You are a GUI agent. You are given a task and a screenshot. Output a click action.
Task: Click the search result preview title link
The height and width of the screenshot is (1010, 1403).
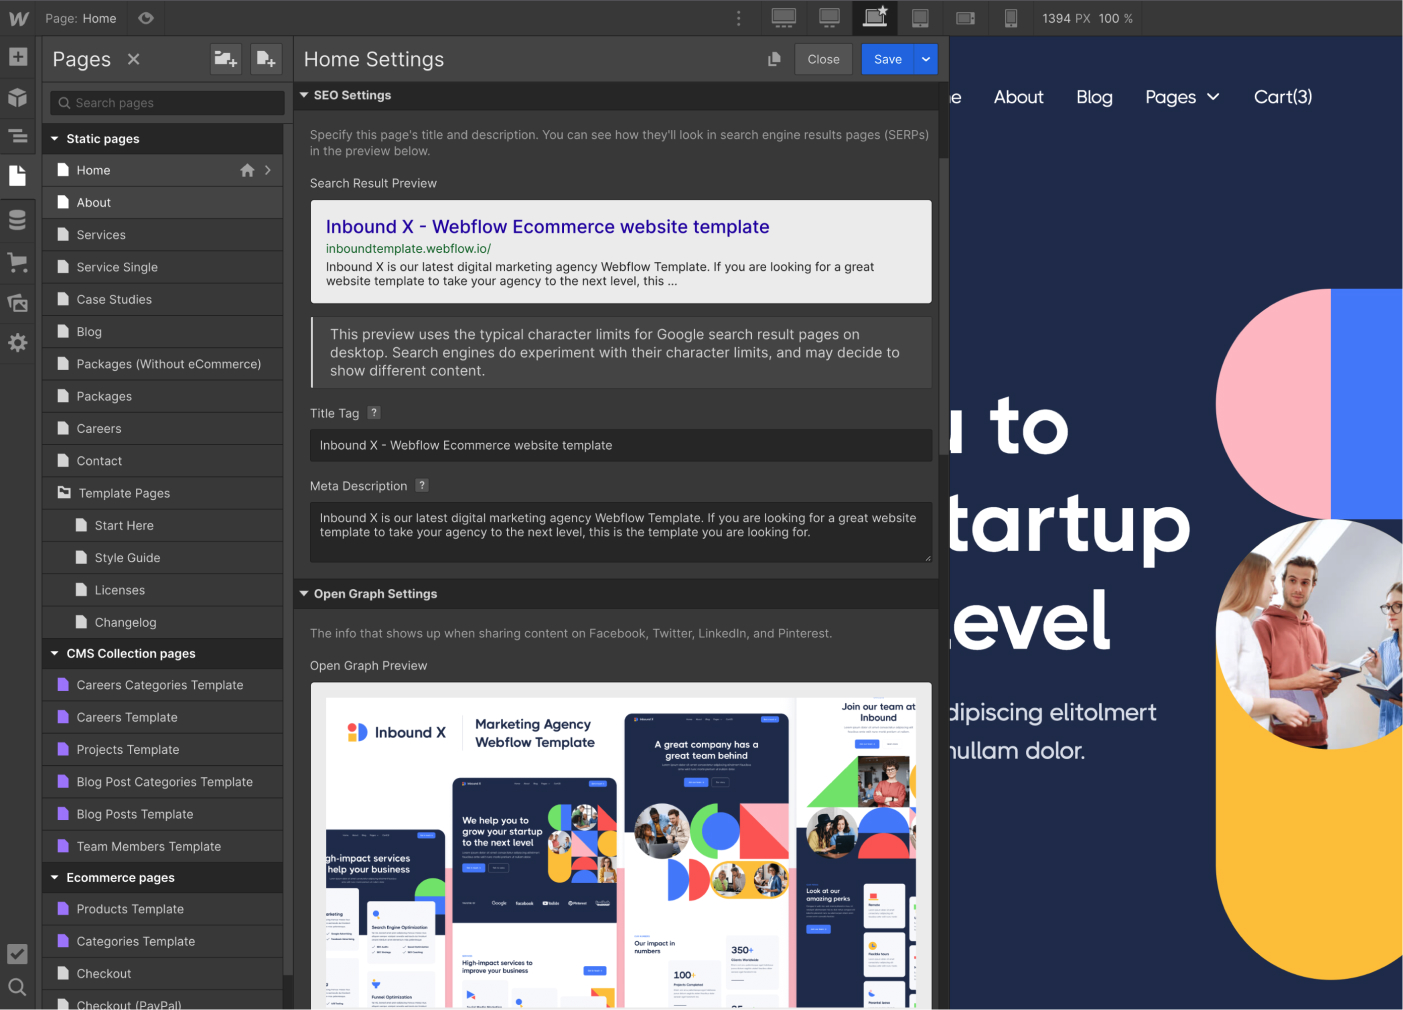(547, 227)
